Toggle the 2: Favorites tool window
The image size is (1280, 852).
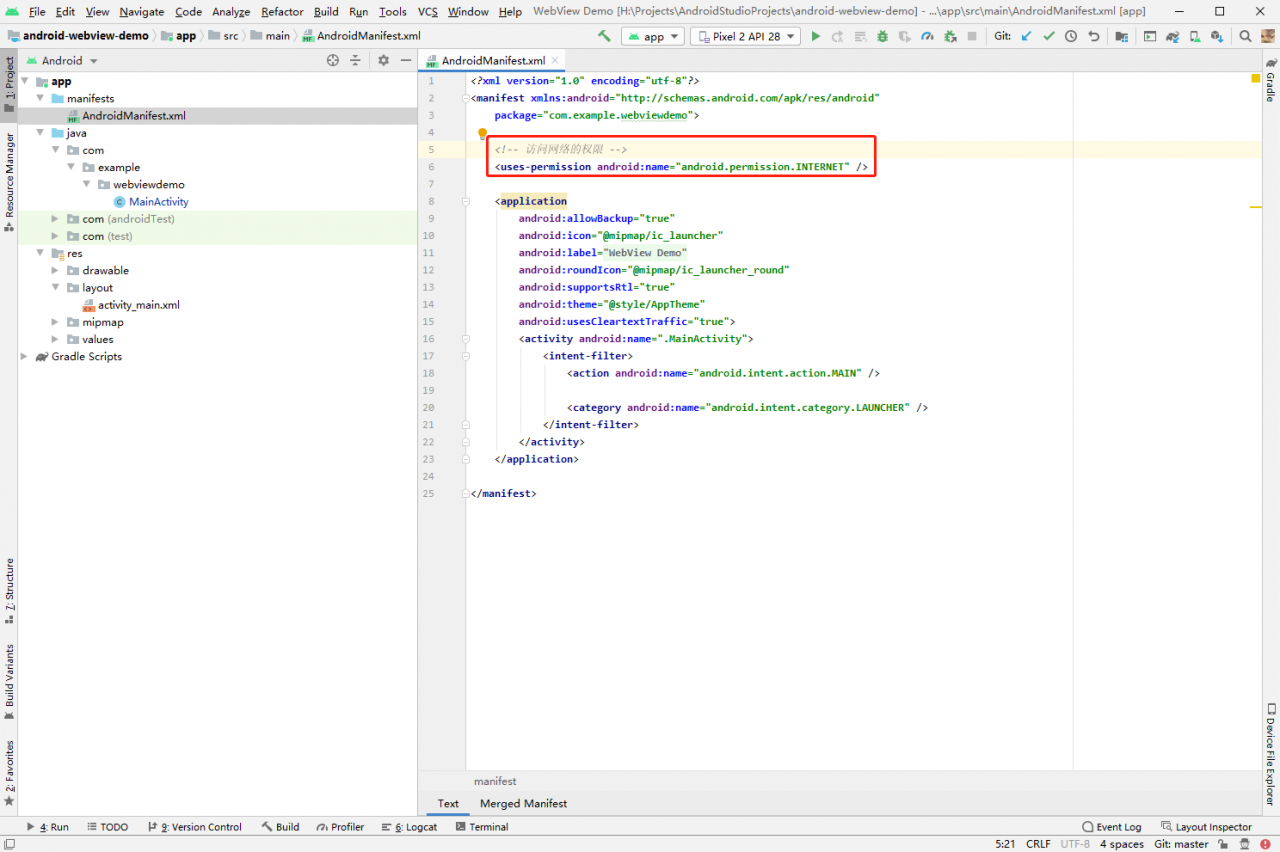coord(8,772)
